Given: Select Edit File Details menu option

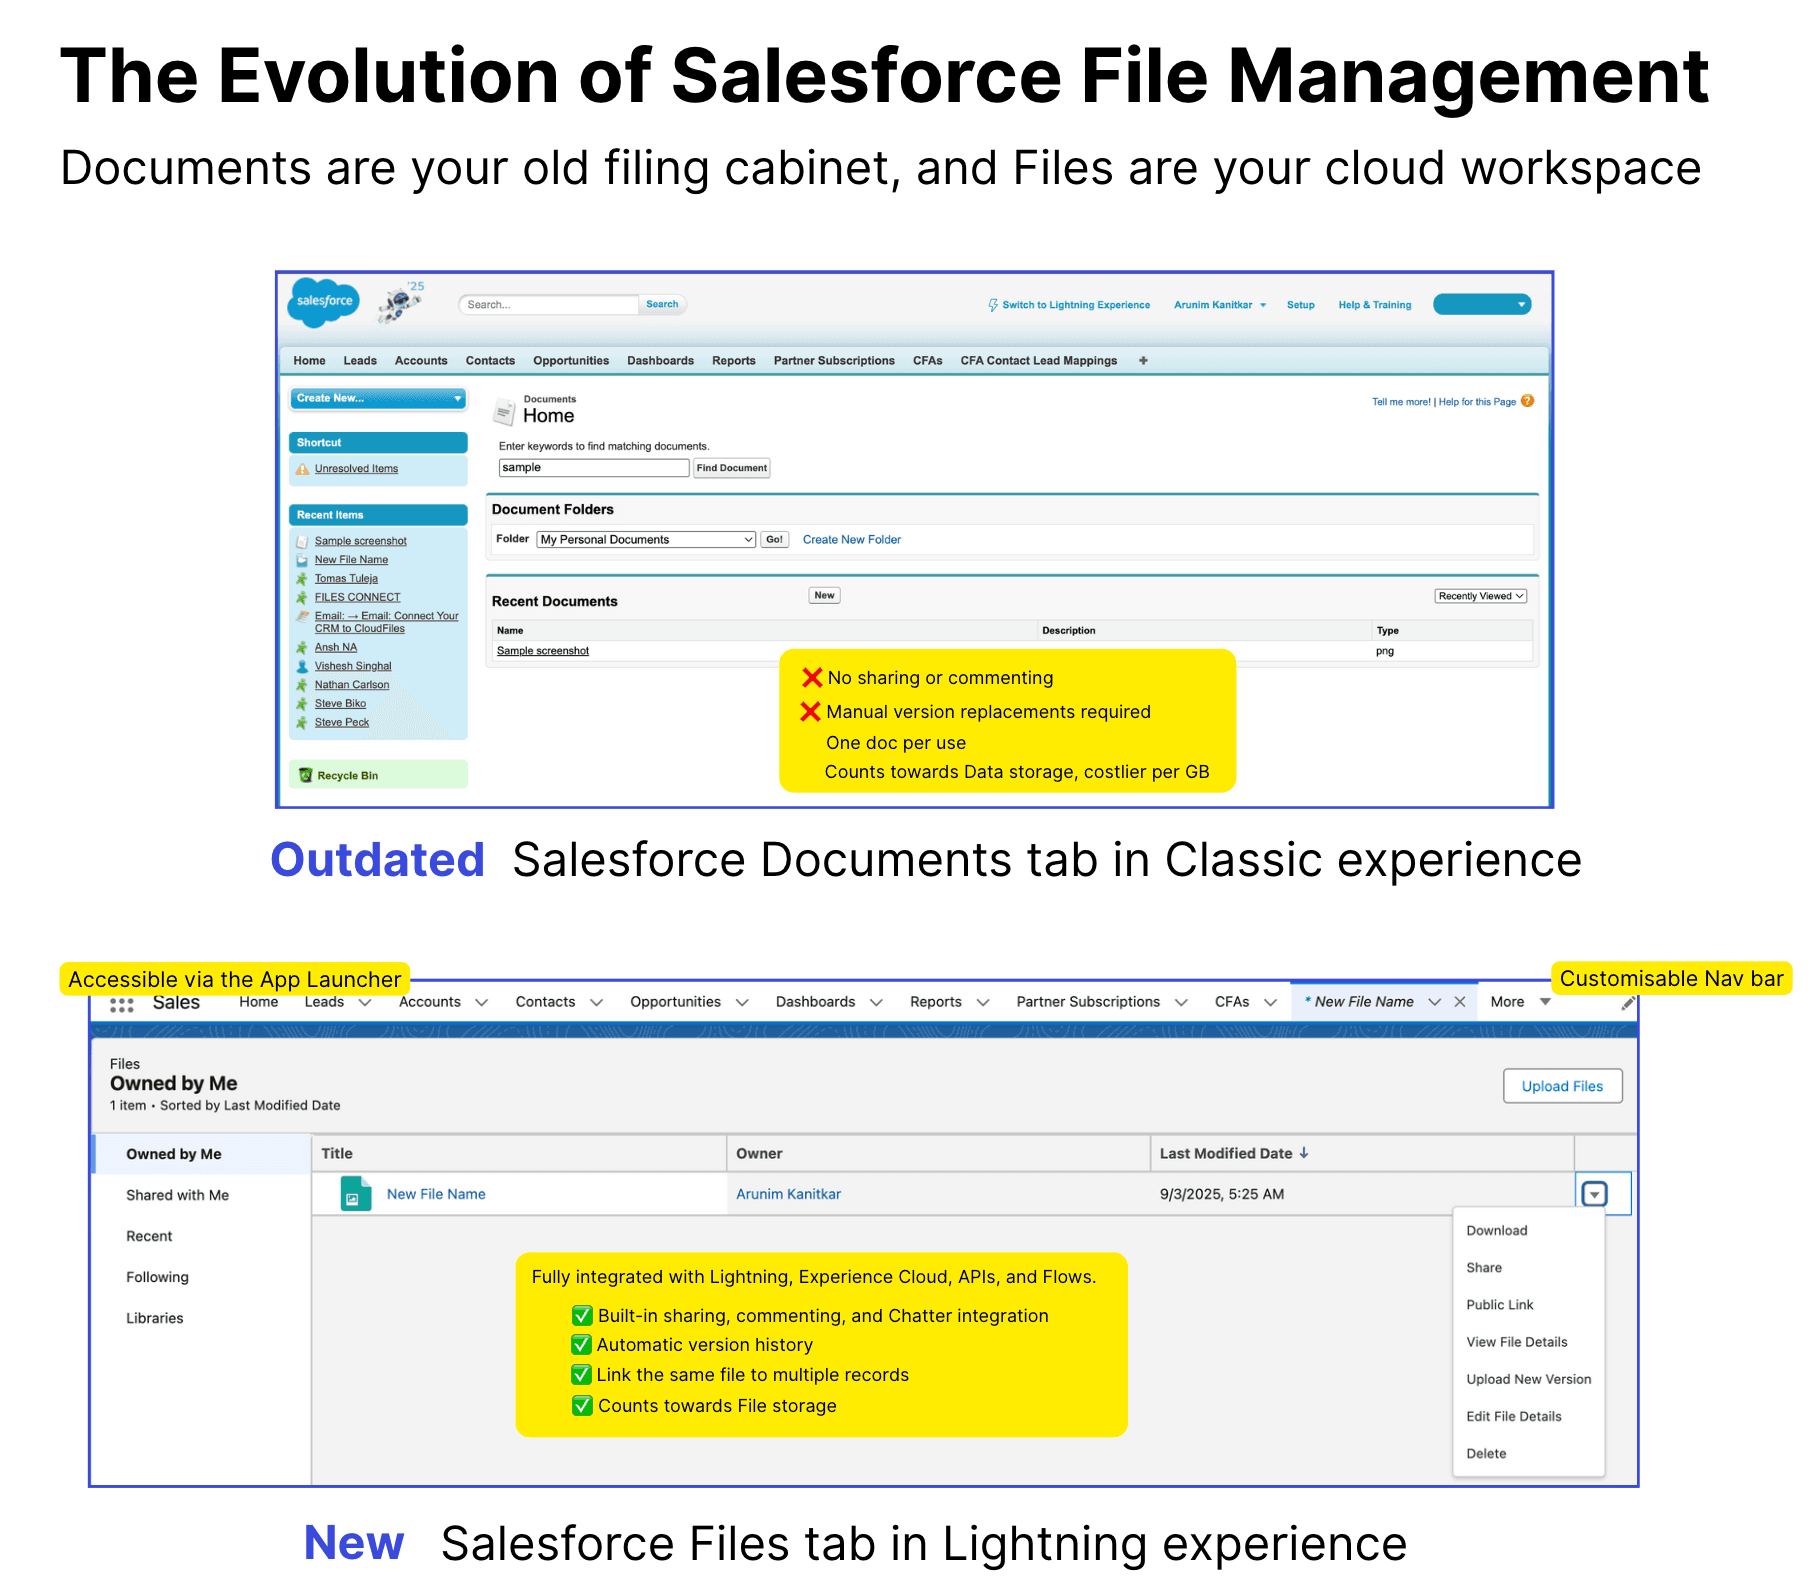Looking at the screenshot, I should pos(1514,1416).
